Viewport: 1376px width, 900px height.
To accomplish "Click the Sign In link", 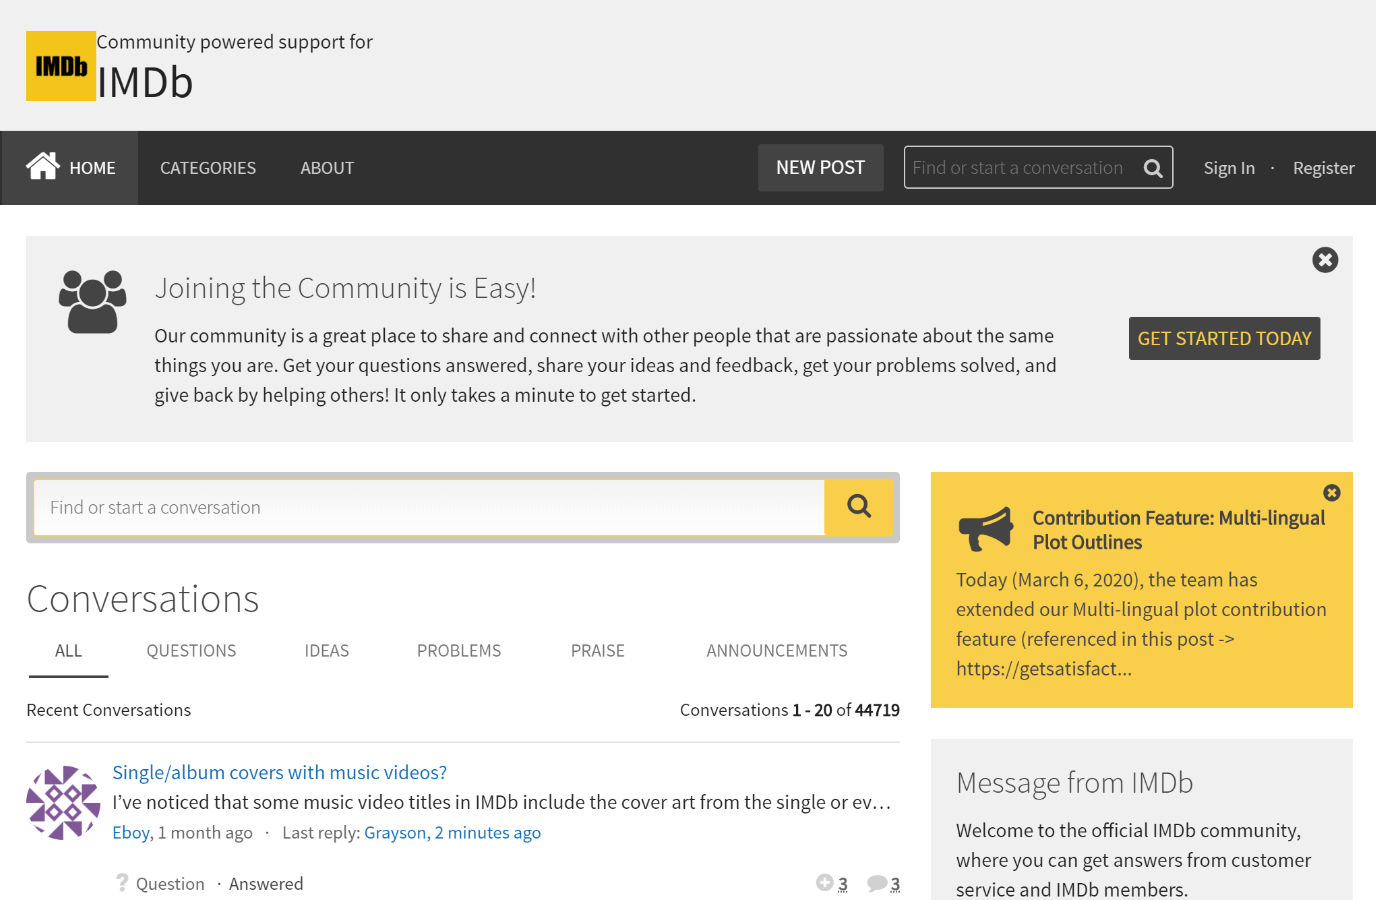I will coord(1229,168).
